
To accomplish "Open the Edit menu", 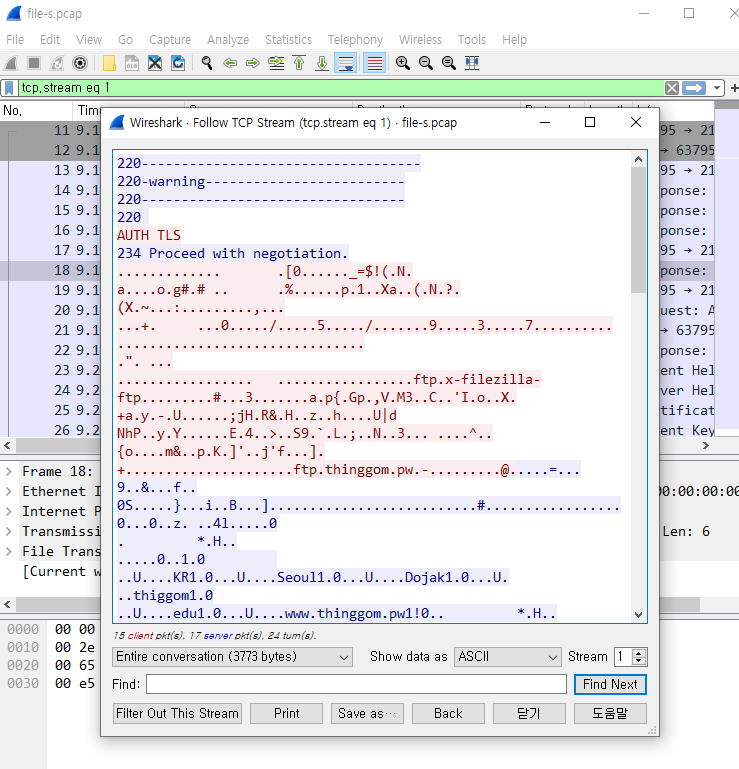I will point(50,40).
